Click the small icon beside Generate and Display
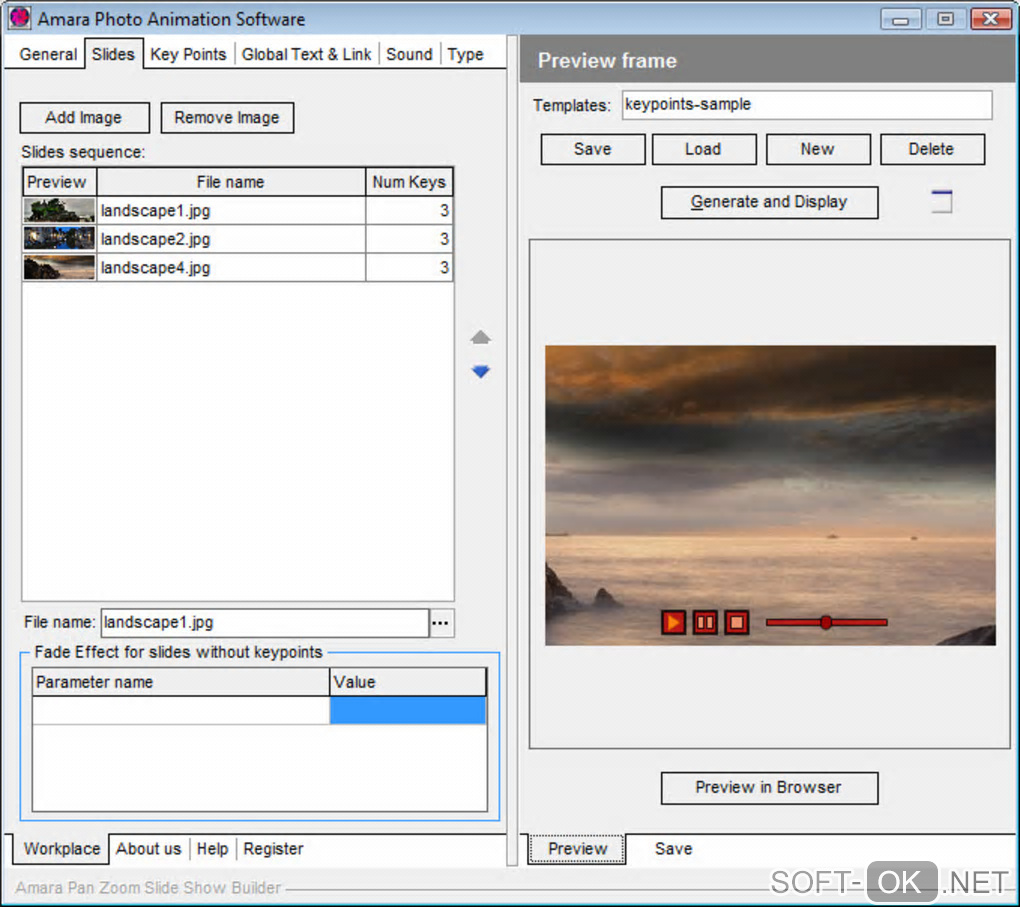Screen dimensions: 1020x907 (941, 201)
